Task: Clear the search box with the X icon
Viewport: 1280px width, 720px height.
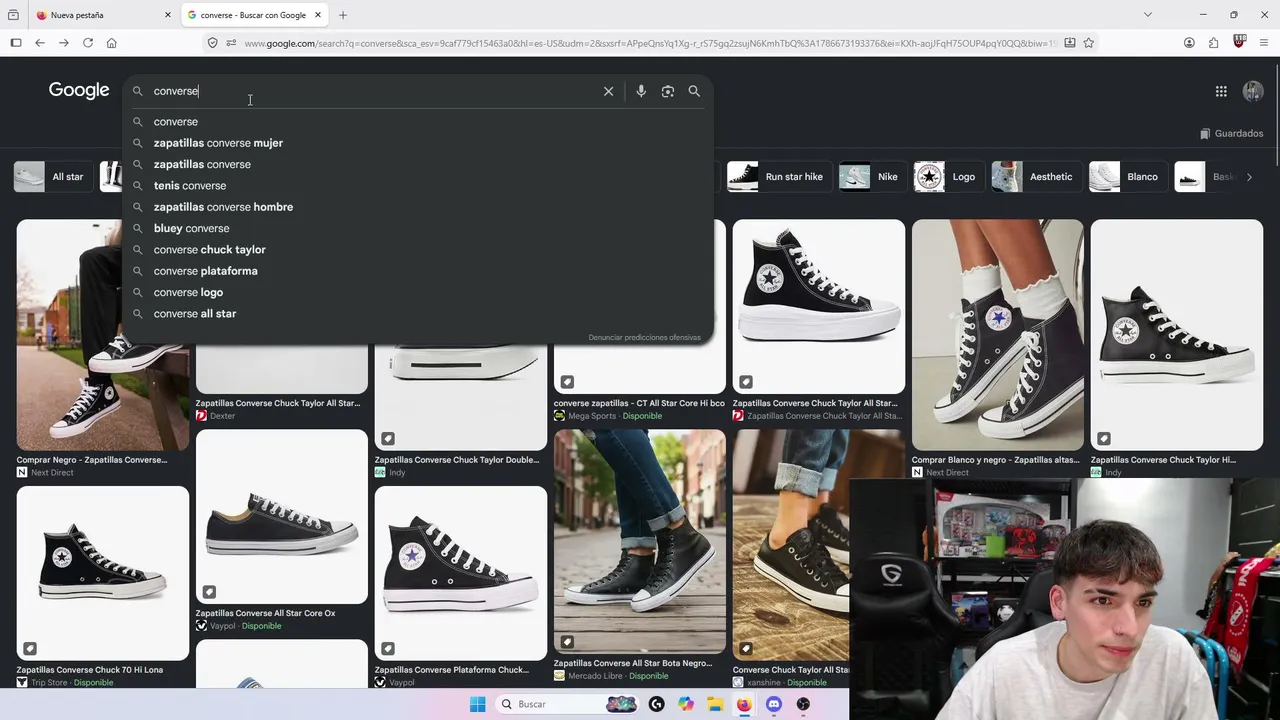Action: (x=608, y=91)
